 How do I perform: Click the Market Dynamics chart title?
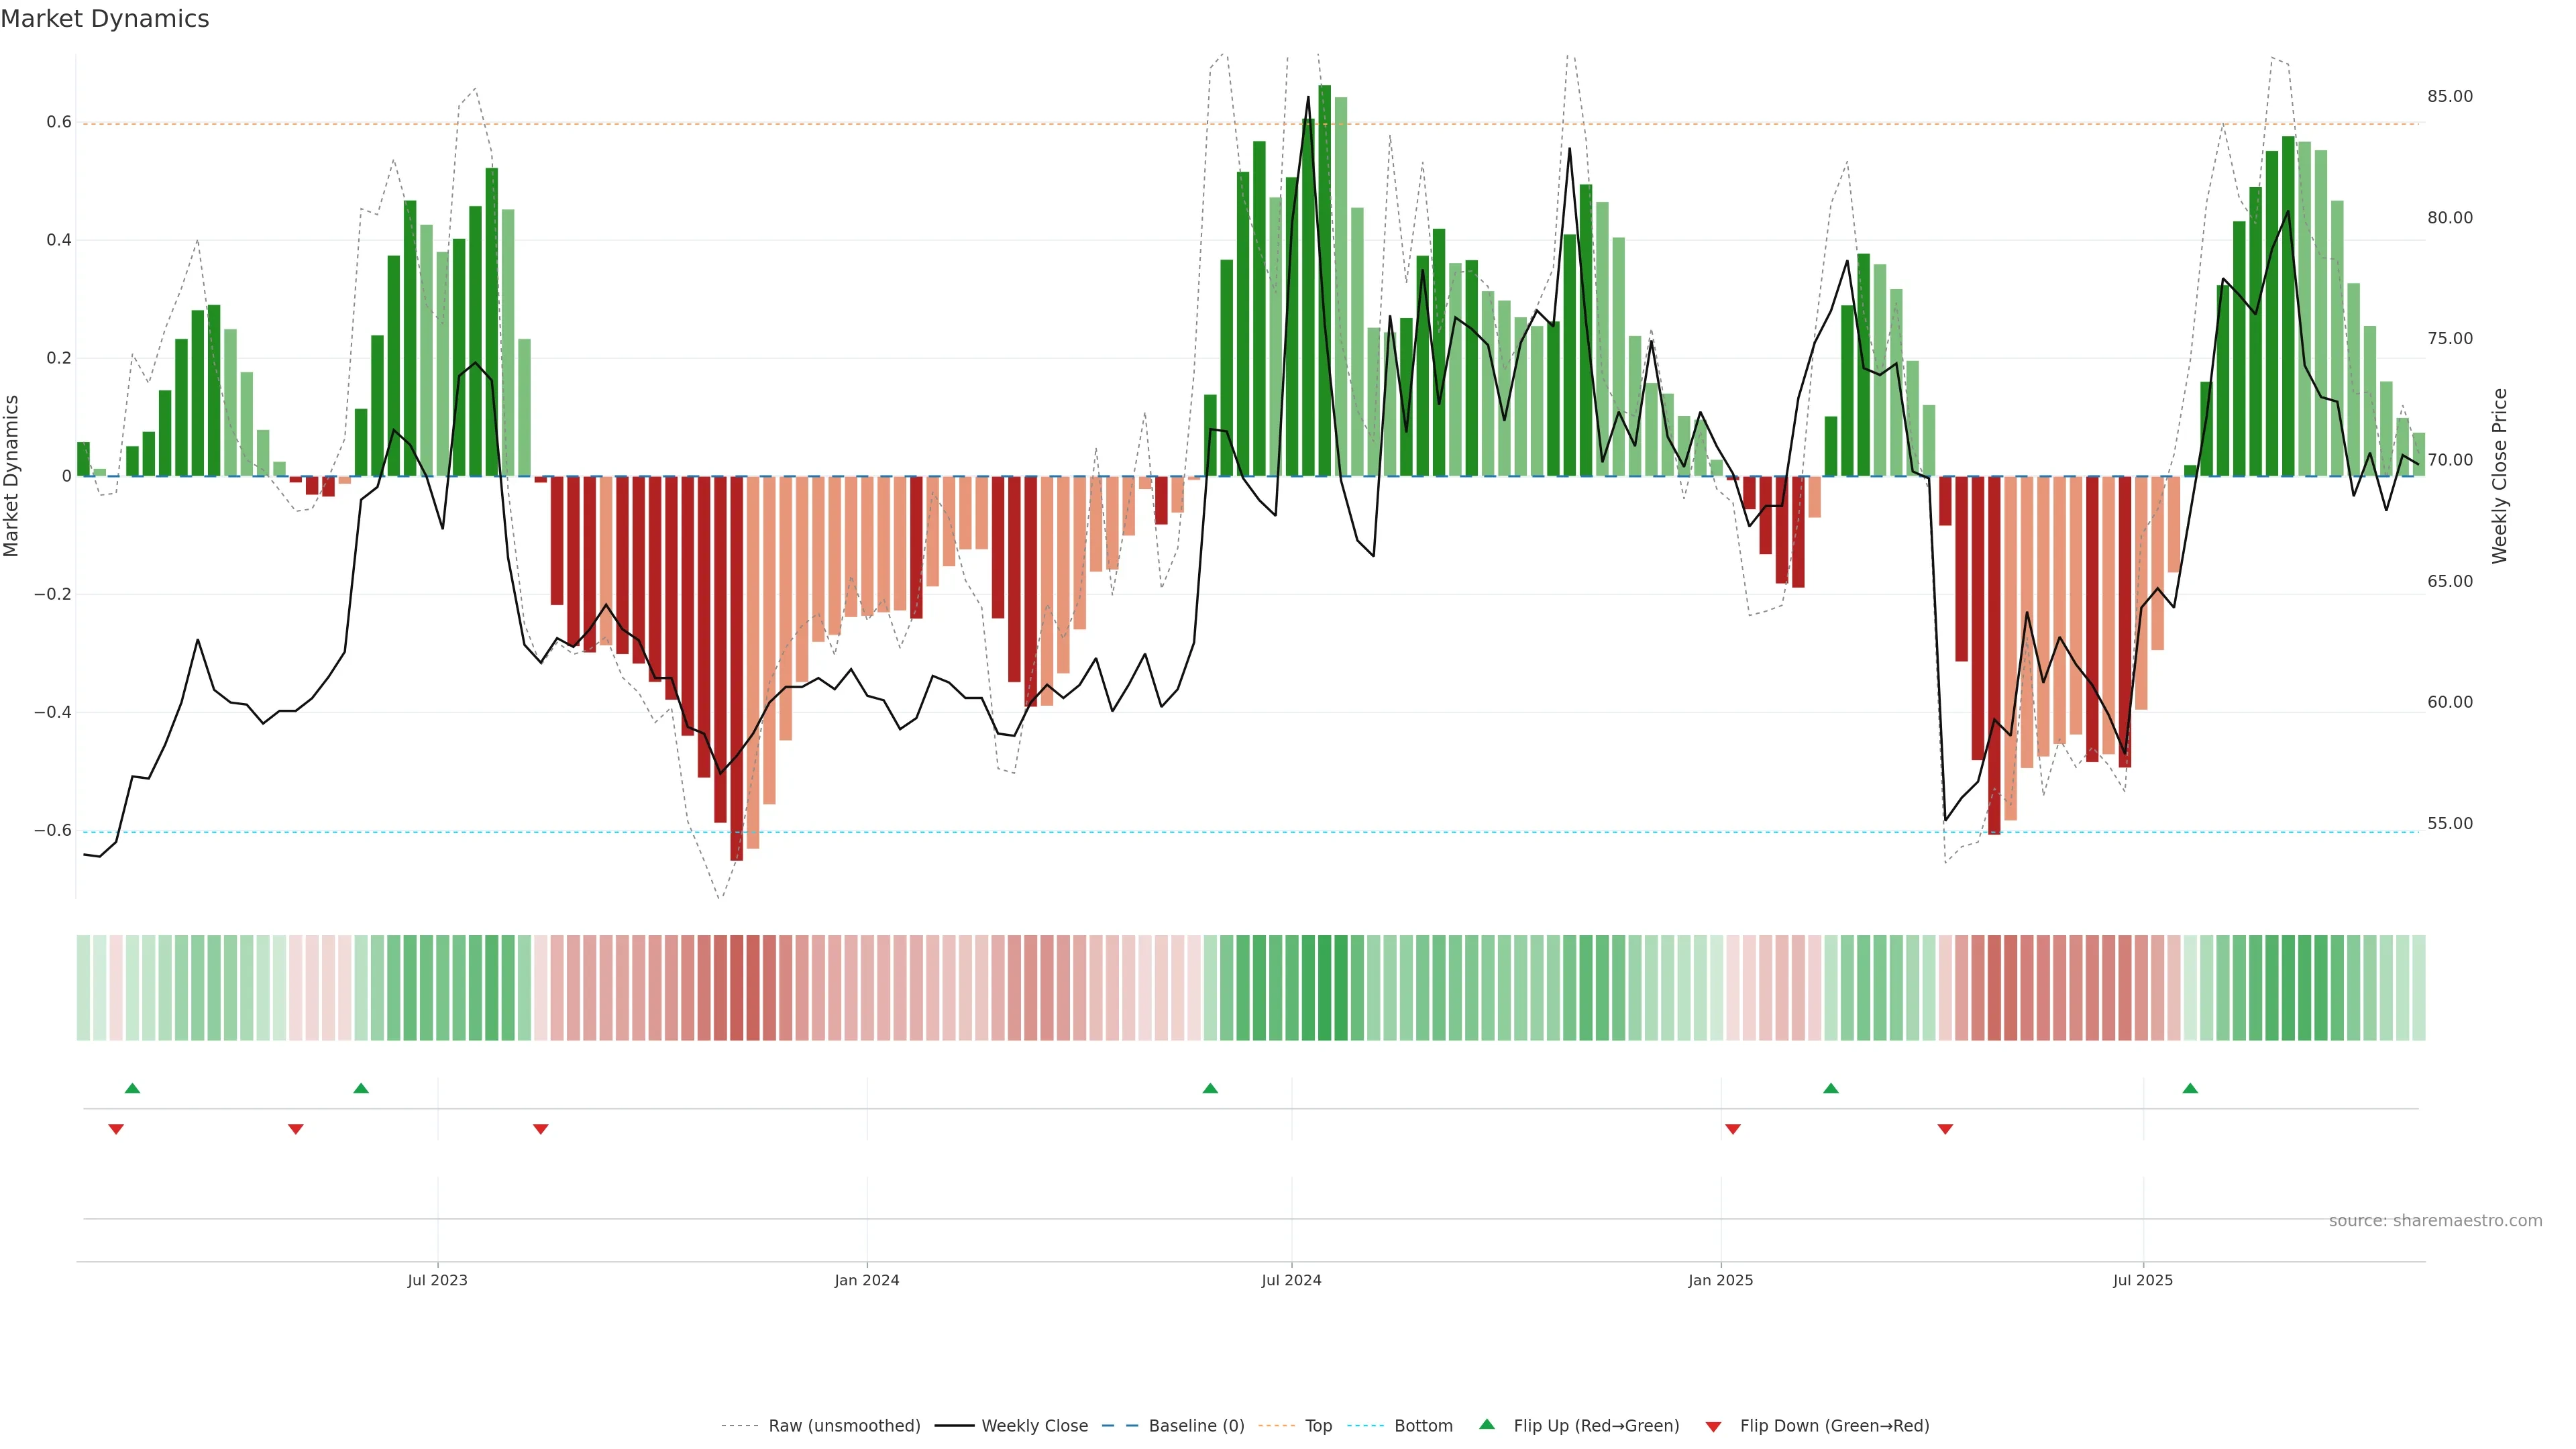pyautogui.click(x=105, y=19)
